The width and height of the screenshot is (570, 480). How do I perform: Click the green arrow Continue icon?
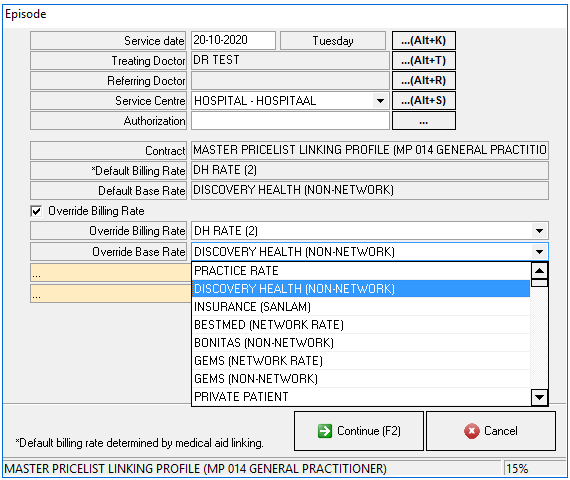click(325, 431)
